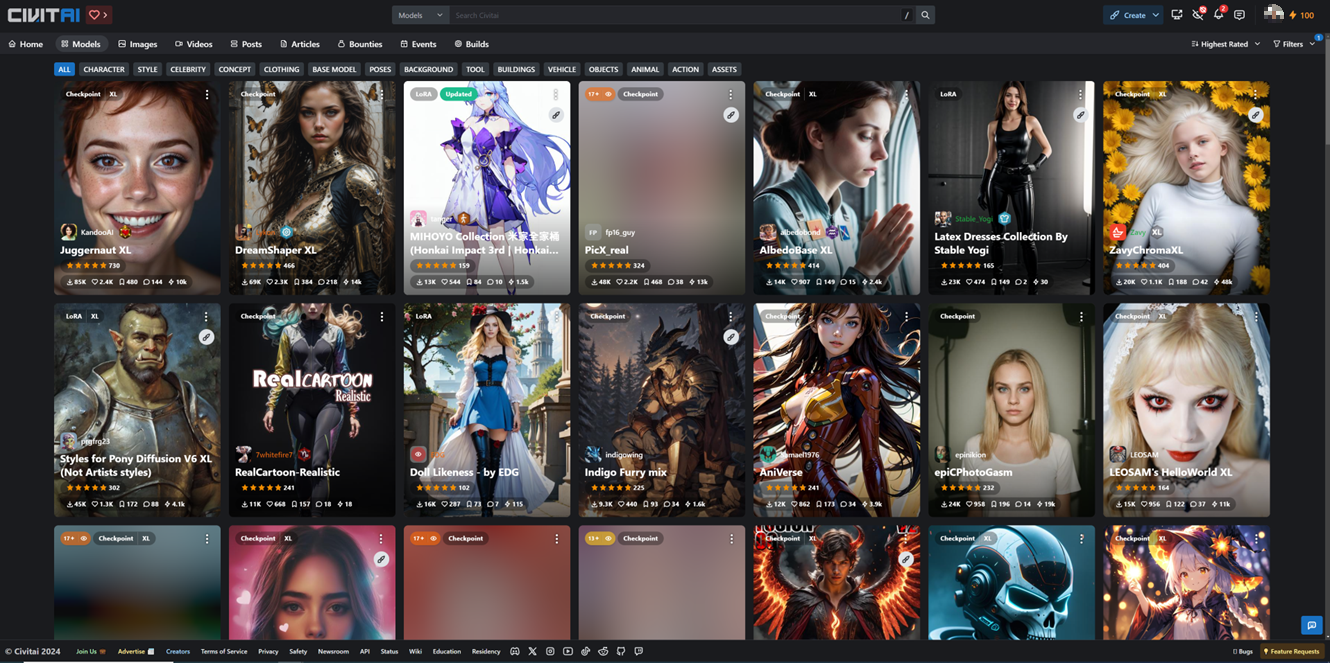
Task: Click the link icon on Latex Dresses card
Action: (1080, 115)
